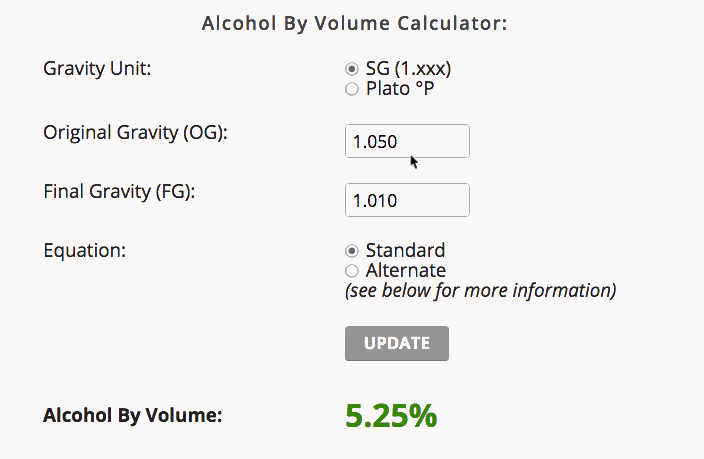Click the bold "Alcohol By Volume:" result label
This screenshot has height=459, width=704.
pos(132,414)
